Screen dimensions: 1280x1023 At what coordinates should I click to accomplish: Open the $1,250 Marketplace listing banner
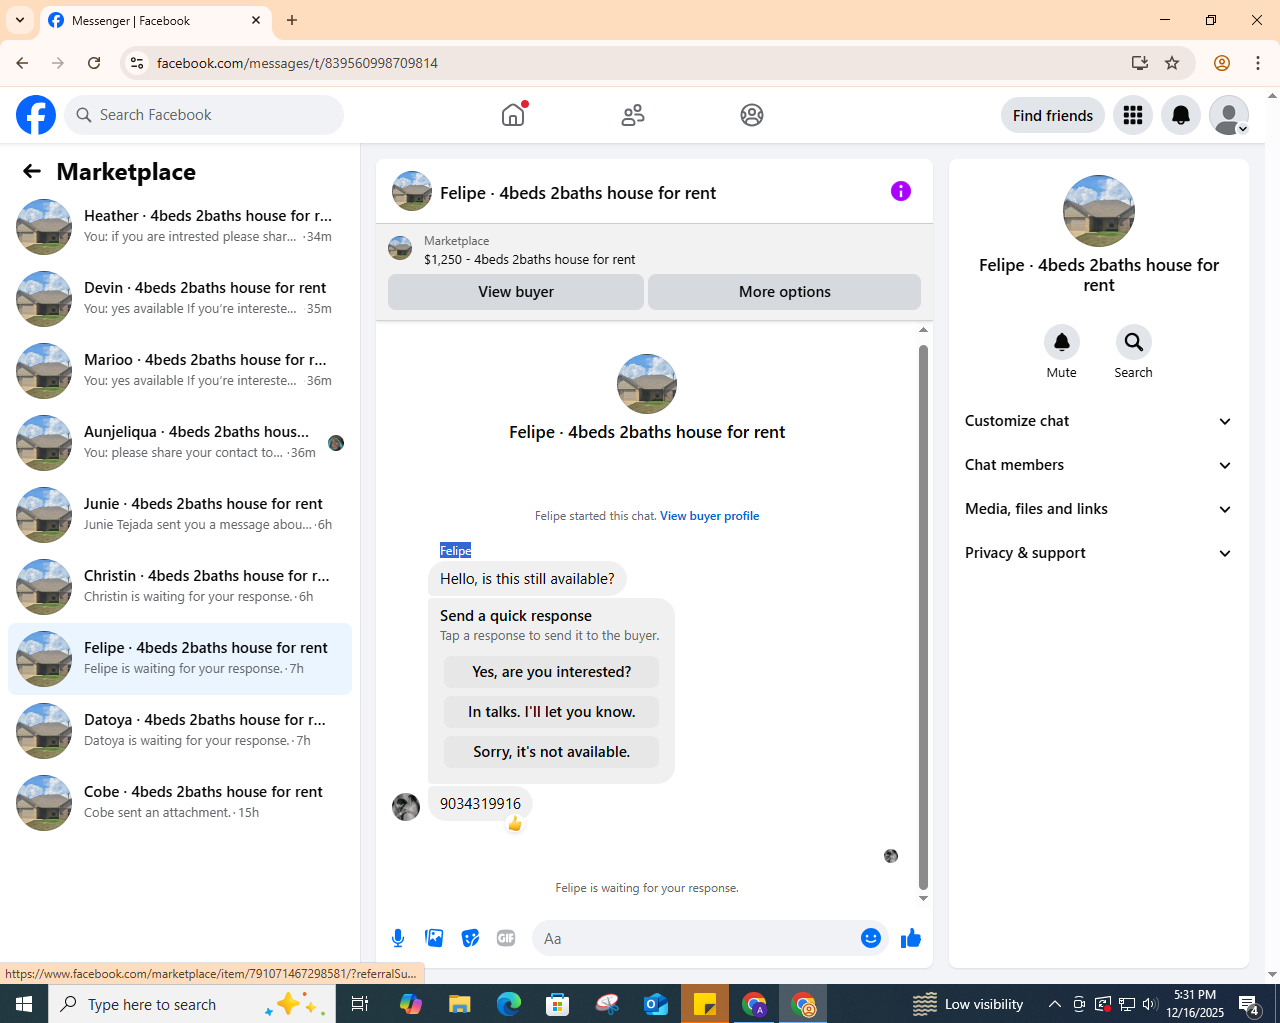click(x=654, y=249)
